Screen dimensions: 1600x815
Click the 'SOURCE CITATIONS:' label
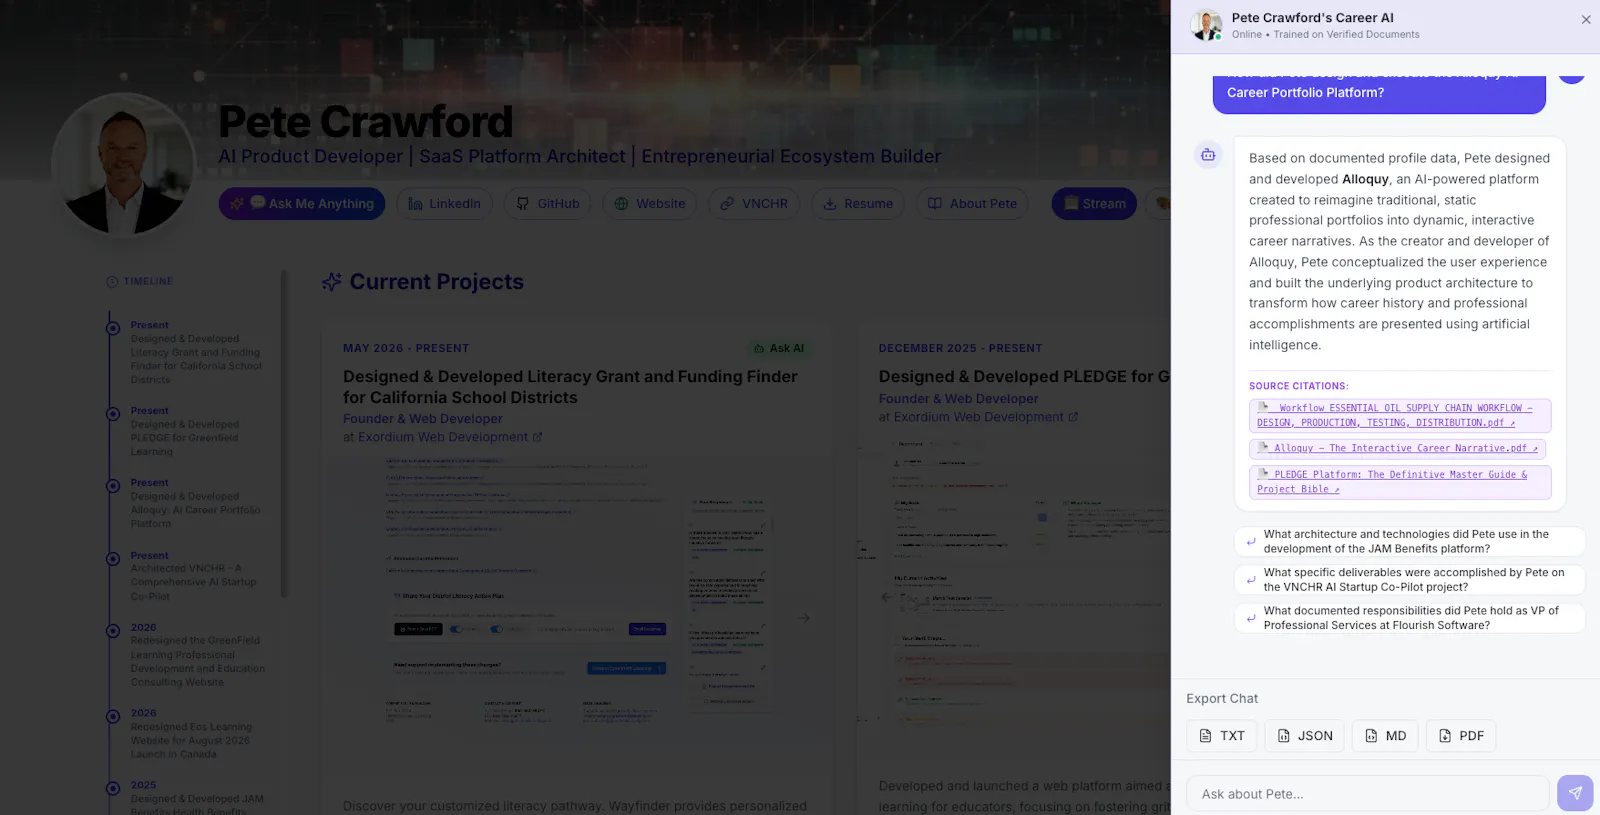pos(1298,386)
